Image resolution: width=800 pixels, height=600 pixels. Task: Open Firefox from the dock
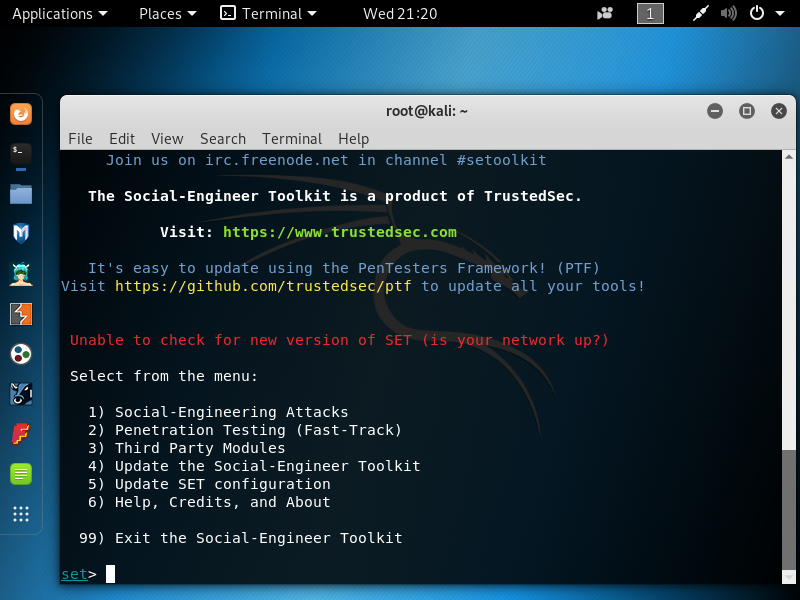tap(21, 114)
